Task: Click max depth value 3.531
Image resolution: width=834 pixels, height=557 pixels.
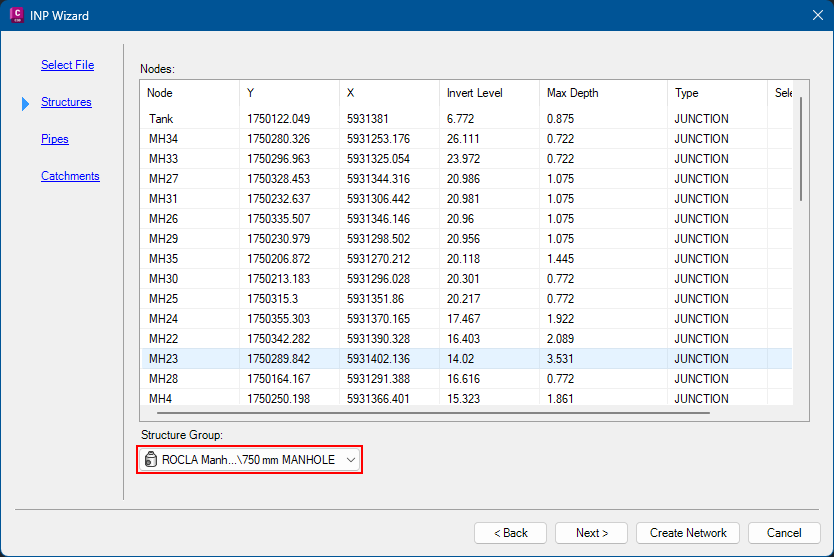Action: coord(560,359)
